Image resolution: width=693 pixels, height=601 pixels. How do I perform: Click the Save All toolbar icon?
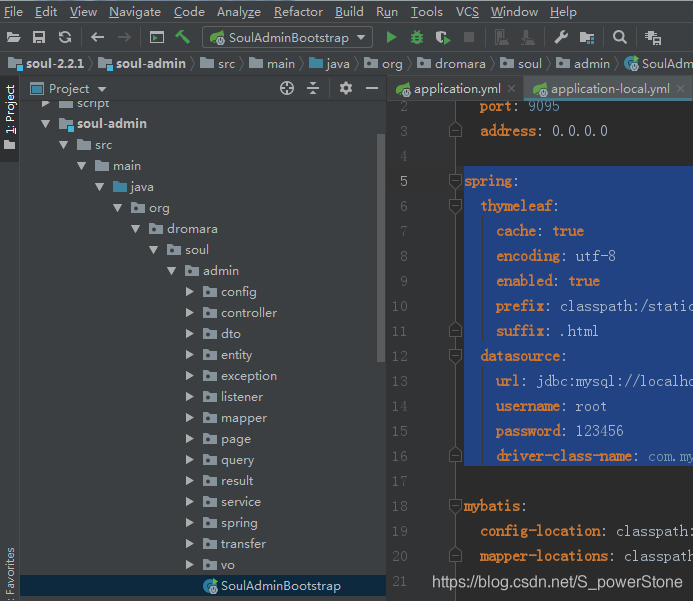pos(39,37)
